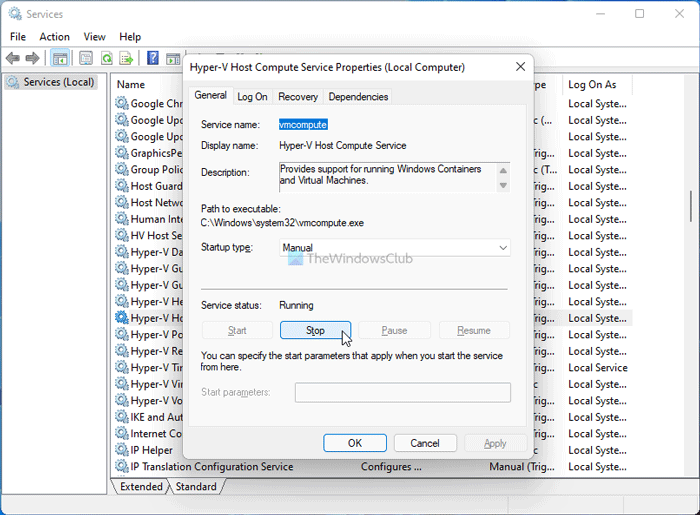This screenshot has height=515, width=700.
Task: Click the Refresh toolbar icon
Action: click(107, 58)
